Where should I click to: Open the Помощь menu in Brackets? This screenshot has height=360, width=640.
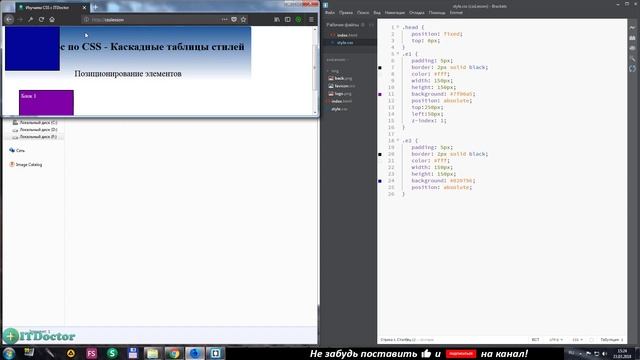point(437,13)
